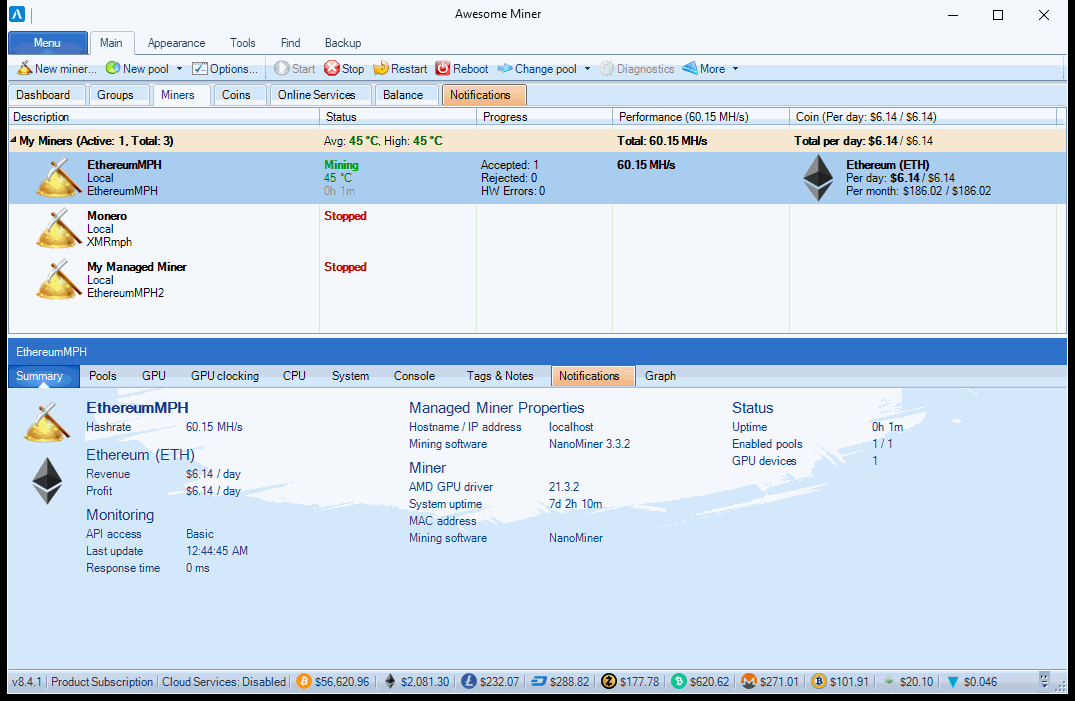Image resolution: width=1075 pixels, height=701 pixels.
Task: Click the Restart arrow icon
Action: pos(381,68)
